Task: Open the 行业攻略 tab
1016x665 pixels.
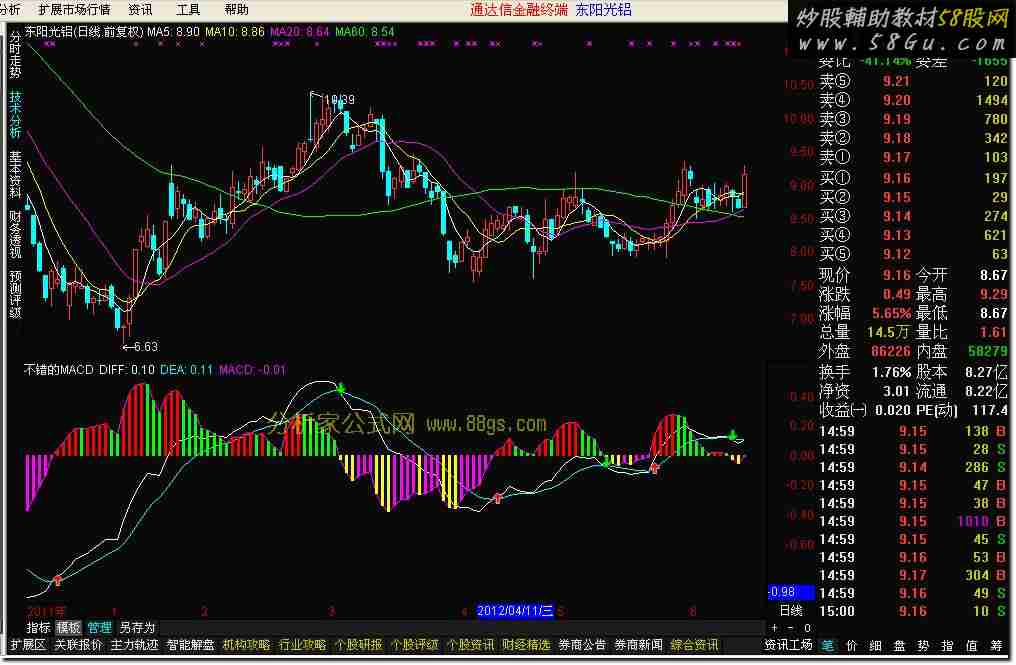Action: click(302, 645)
